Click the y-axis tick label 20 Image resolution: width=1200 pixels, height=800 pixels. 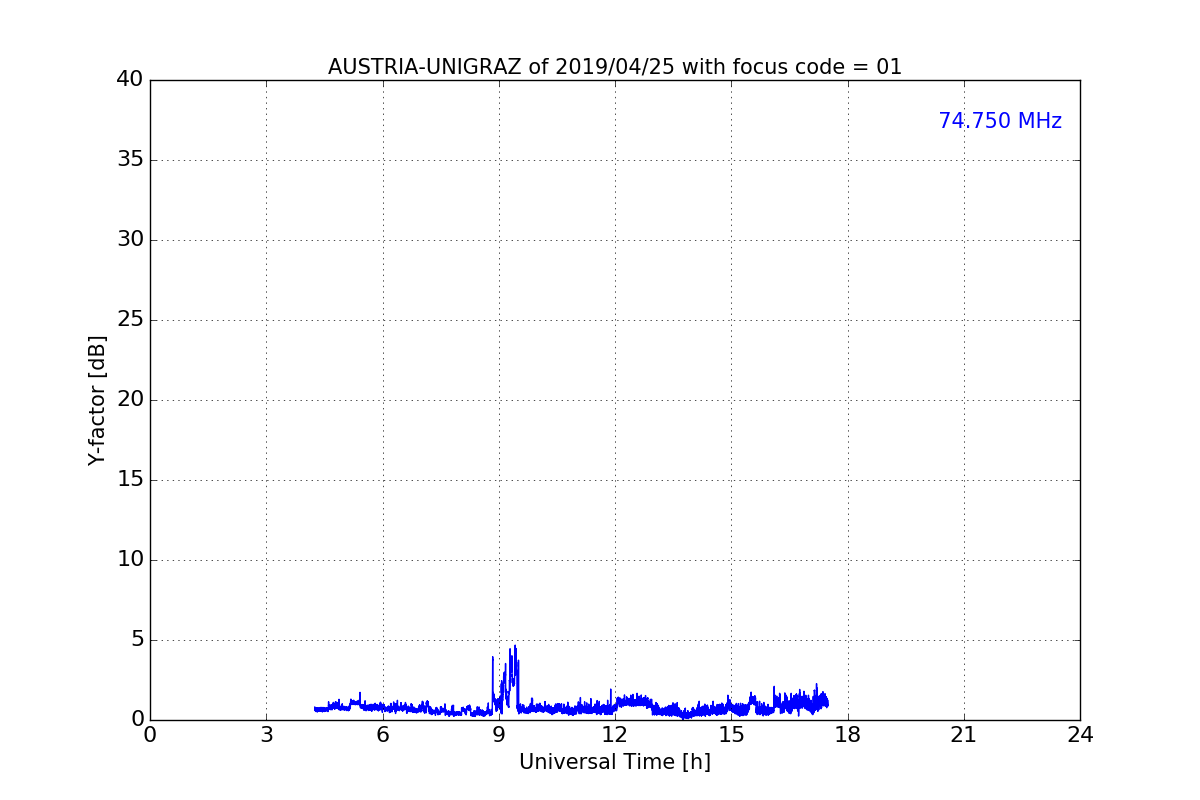coord(130,400)
